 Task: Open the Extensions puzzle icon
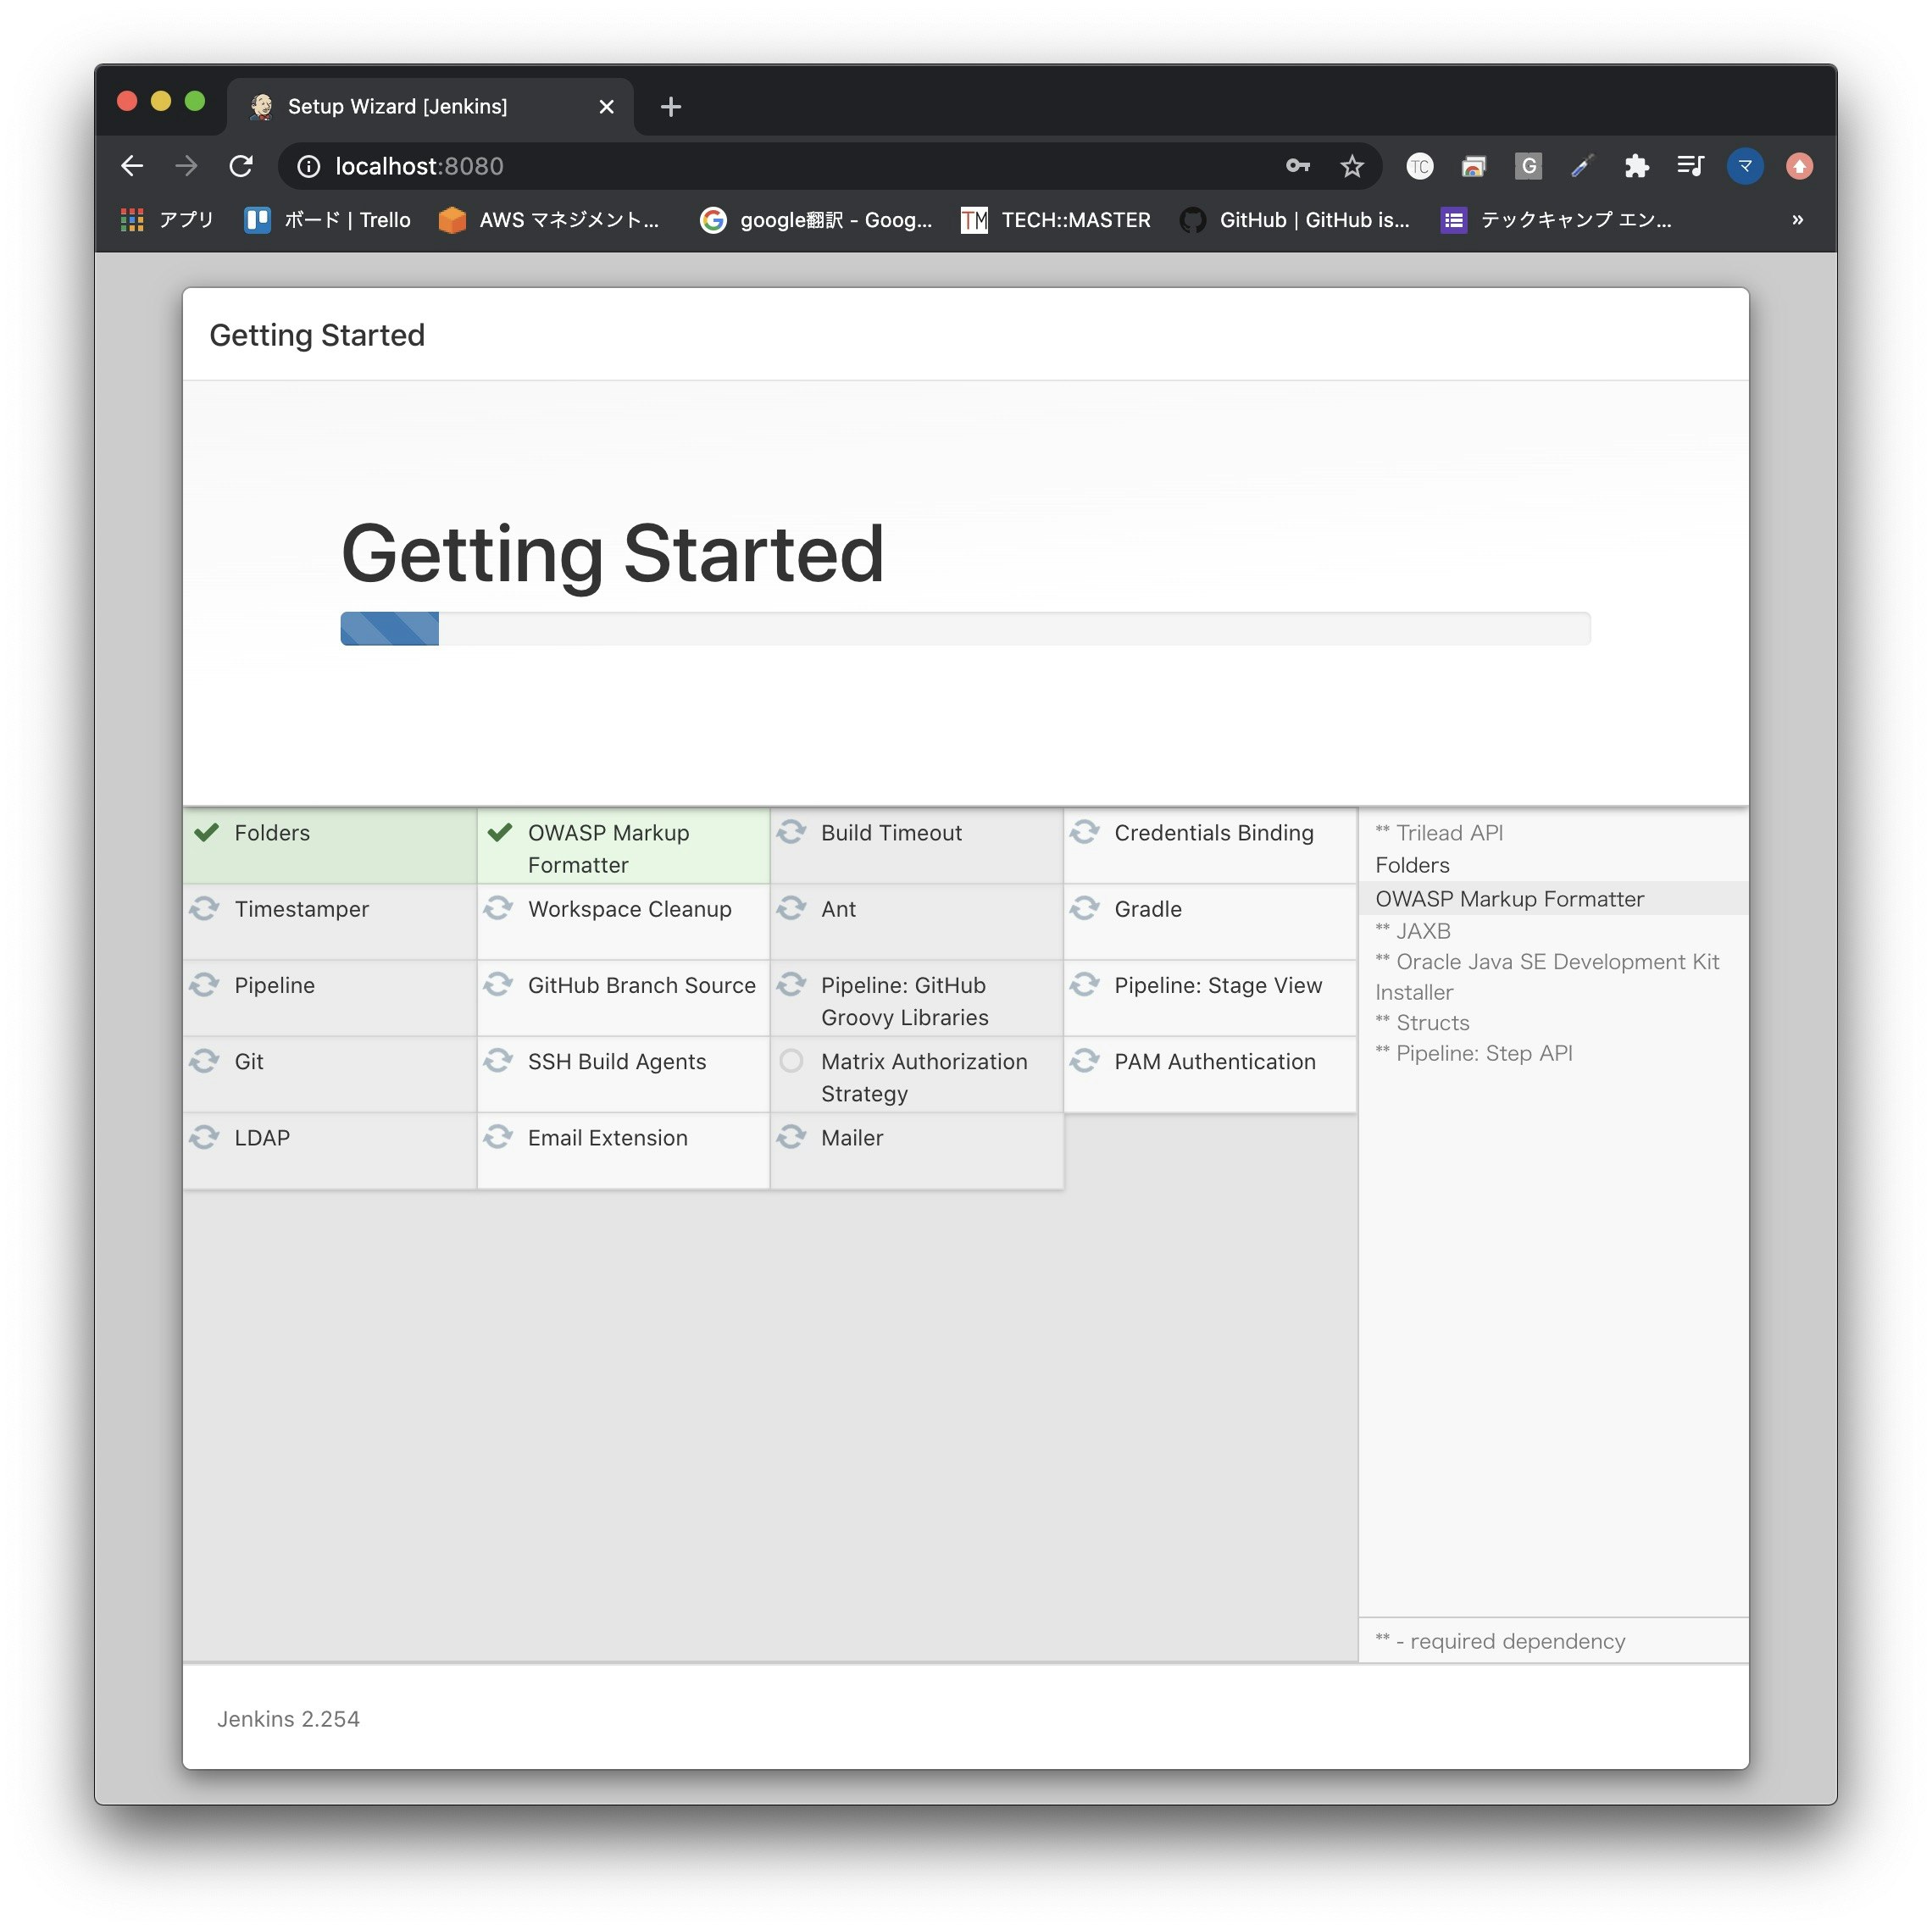(x=1636, y=166)
